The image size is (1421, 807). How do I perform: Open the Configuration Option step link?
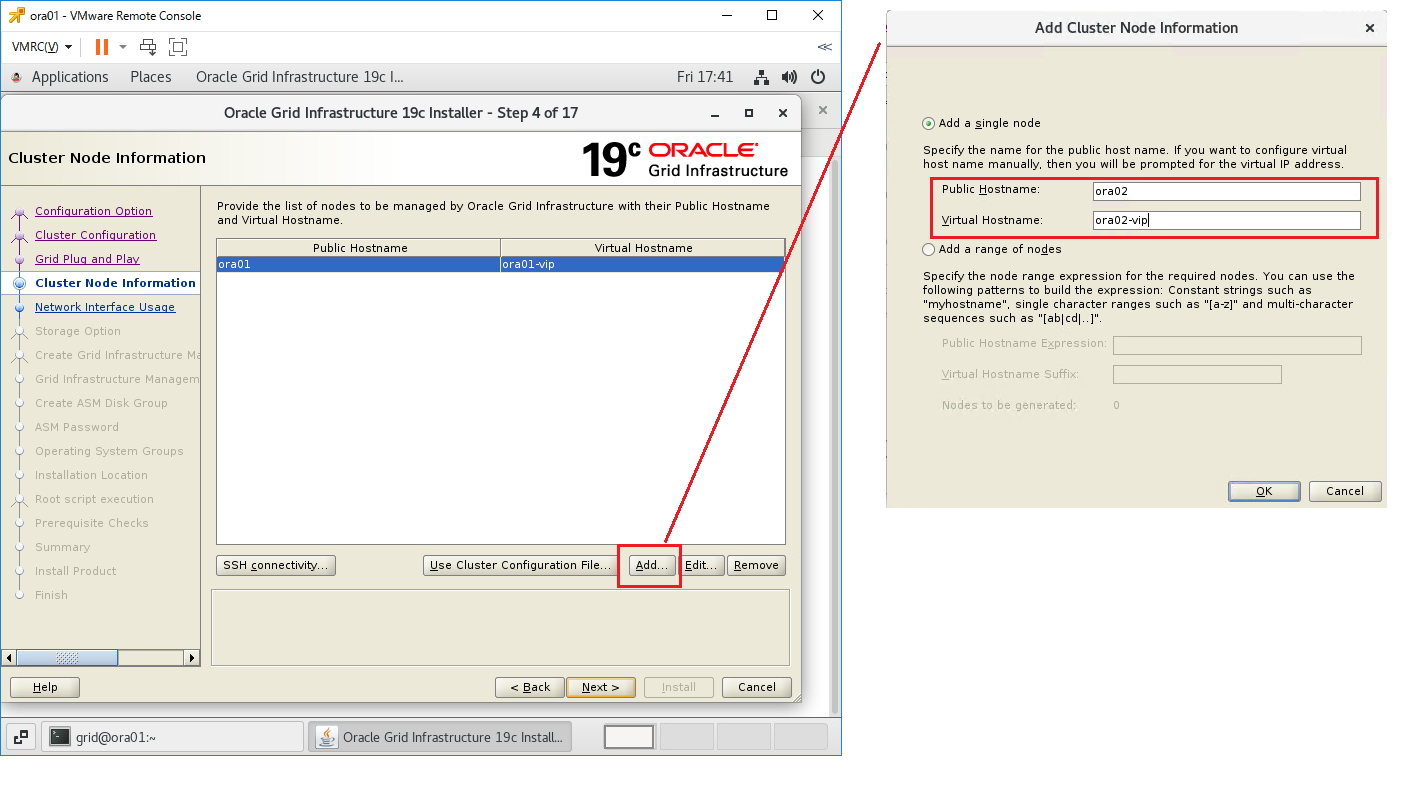(94, 211)
